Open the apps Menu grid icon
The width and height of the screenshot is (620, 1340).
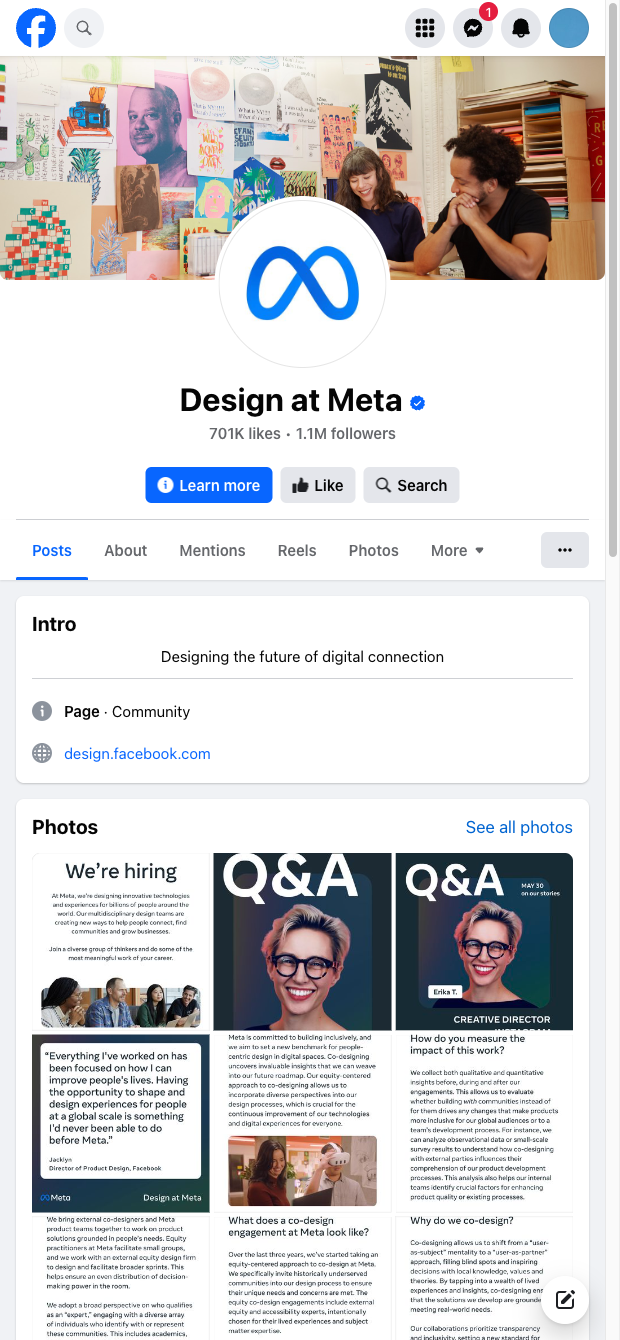tap(424, 28)
